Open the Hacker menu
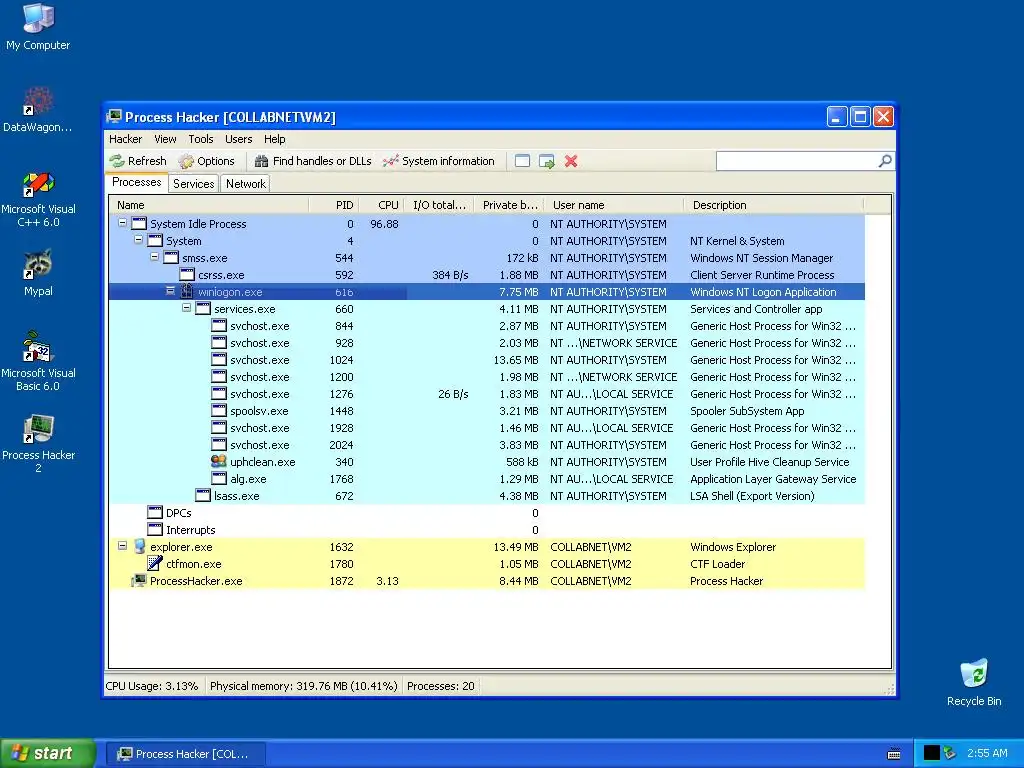Screen dimensions: 1024x768 (125, 139)
